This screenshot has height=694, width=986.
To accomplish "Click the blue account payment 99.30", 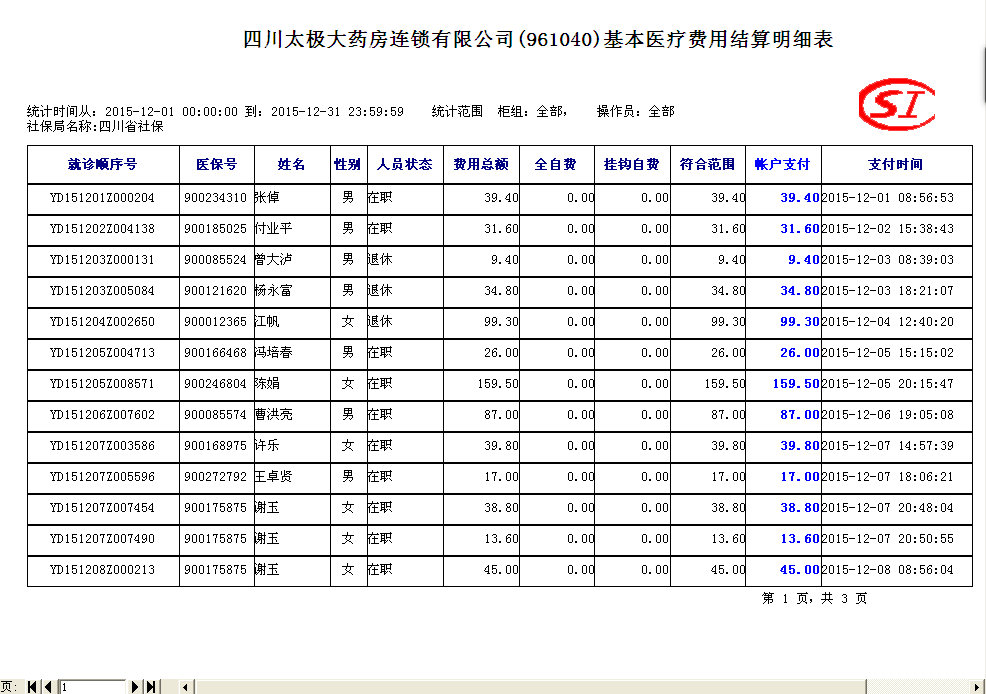I will click(x=800, y=322).
